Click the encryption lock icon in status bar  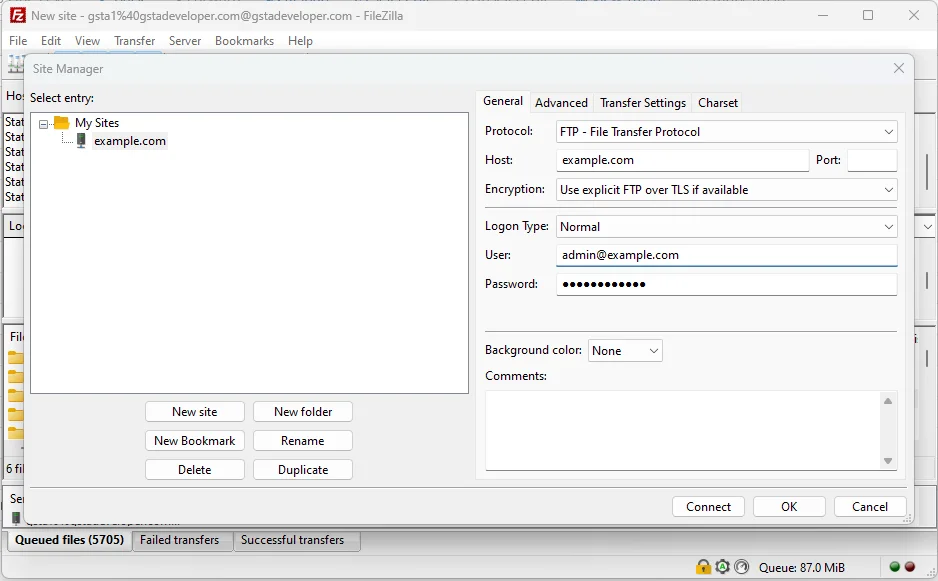[x=704, y=566]
